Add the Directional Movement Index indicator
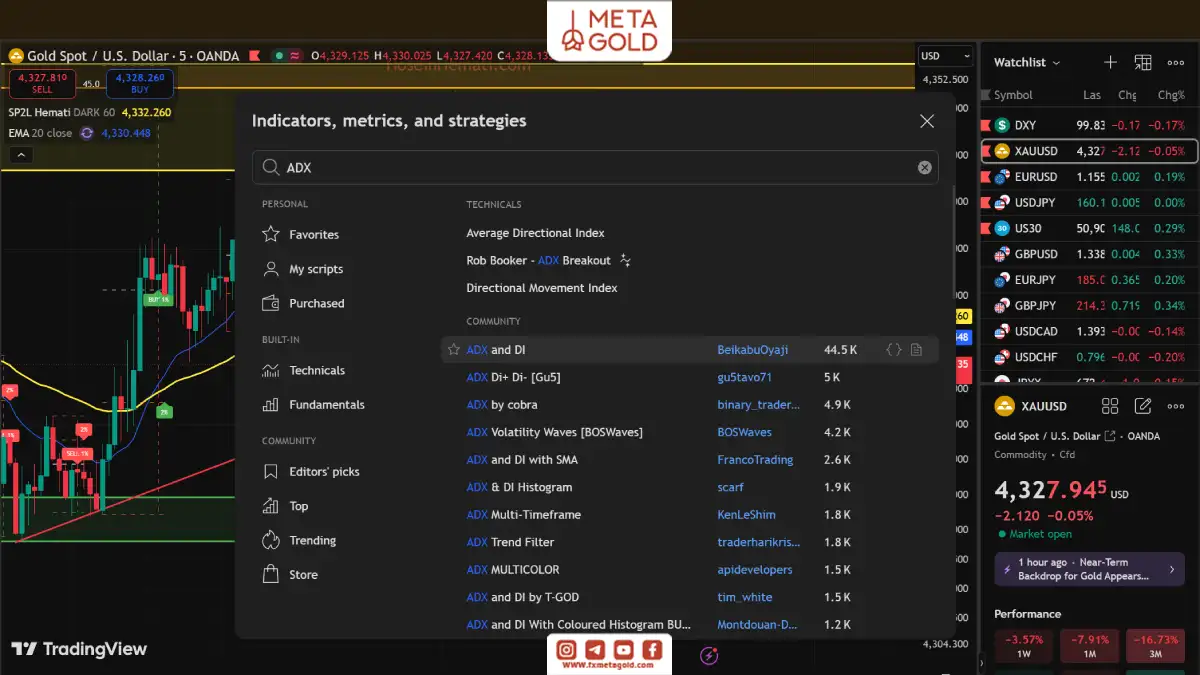Screen dimensions: 1200x675 [x=542, y=288]
